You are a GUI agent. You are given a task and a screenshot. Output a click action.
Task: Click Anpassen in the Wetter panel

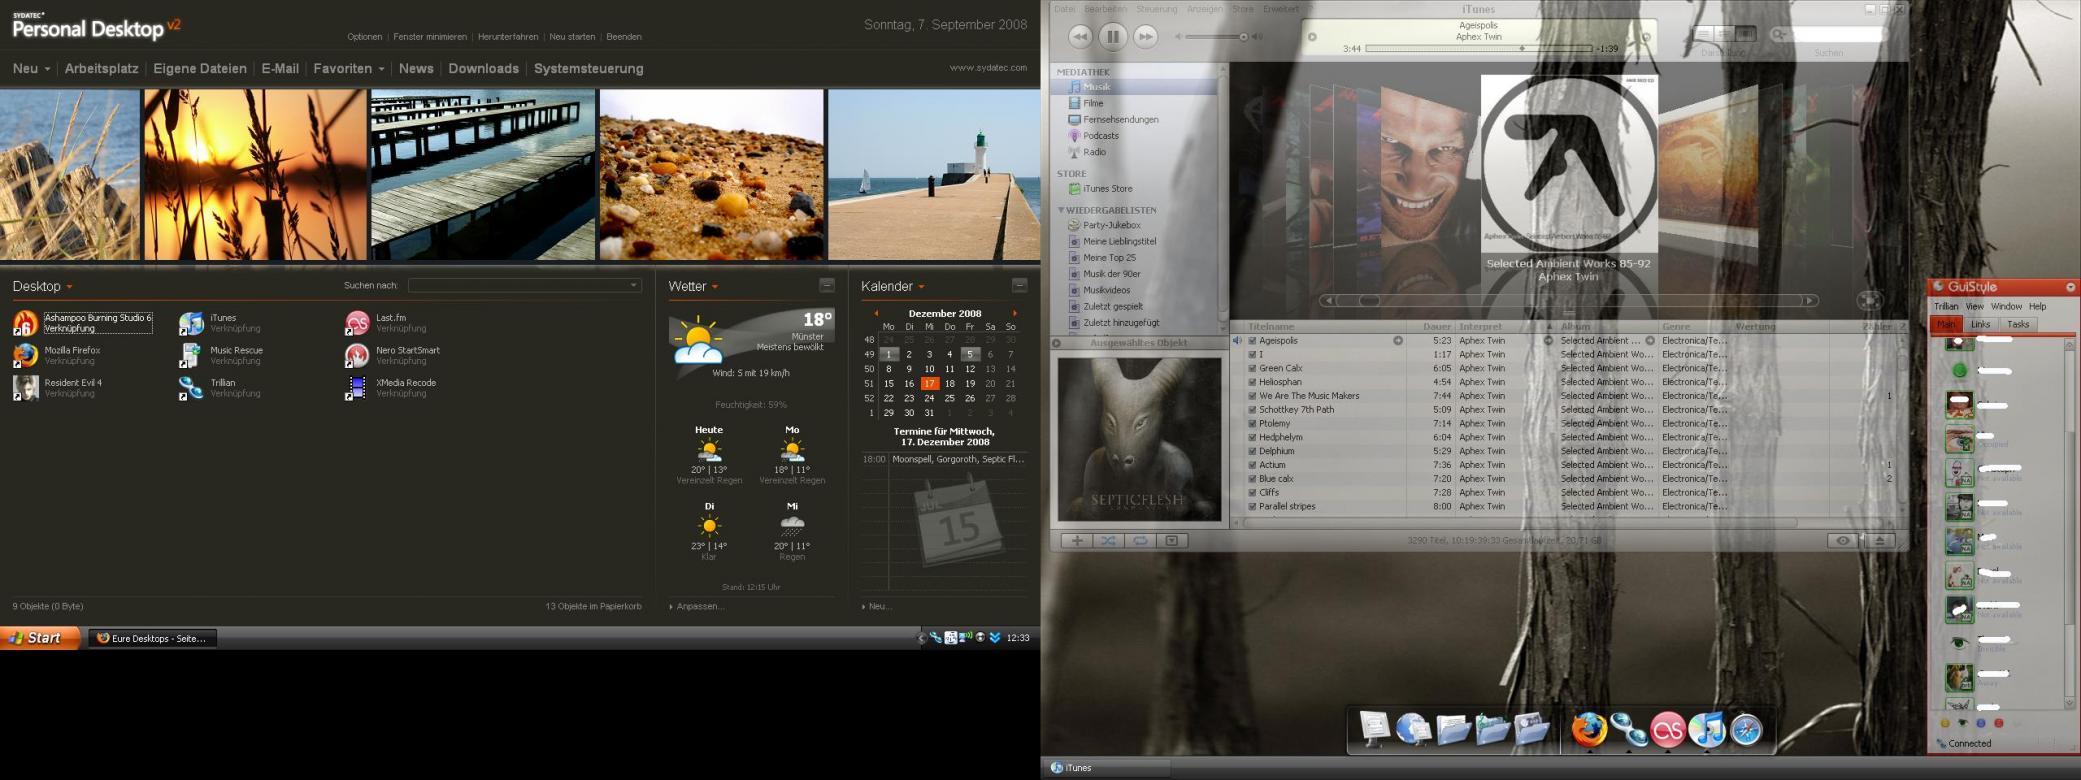click(699, 606)
